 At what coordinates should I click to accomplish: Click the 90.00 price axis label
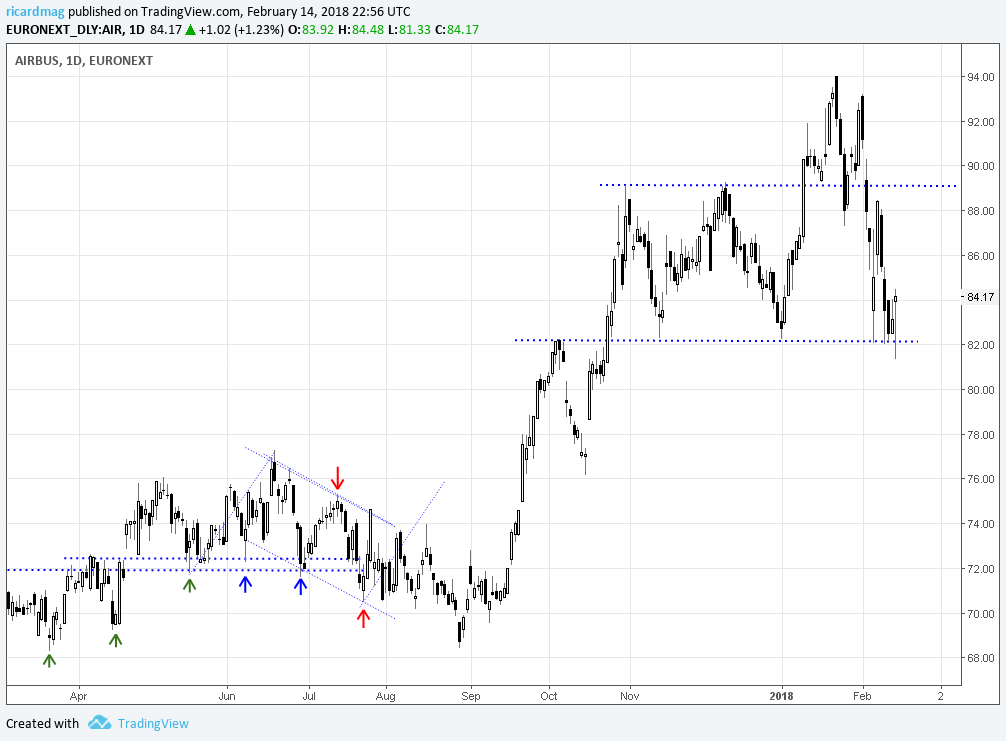(x=980, y=166)
